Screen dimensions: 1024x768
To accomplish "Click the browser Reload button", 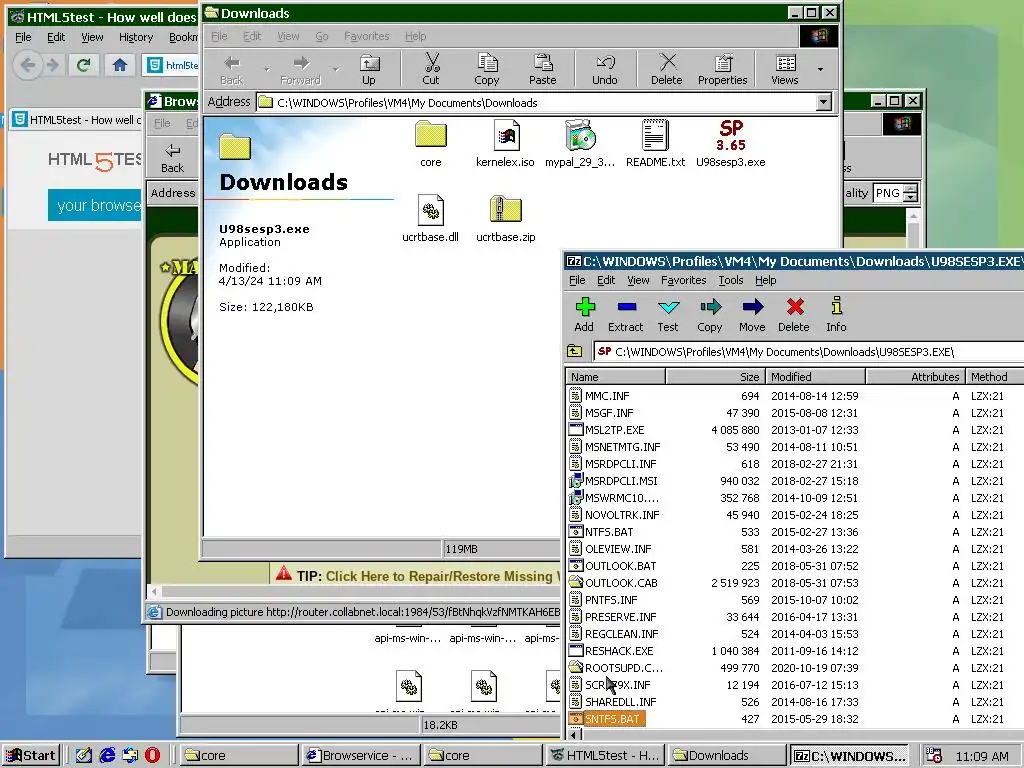I will pyautogui.click(x=83, y=65).
